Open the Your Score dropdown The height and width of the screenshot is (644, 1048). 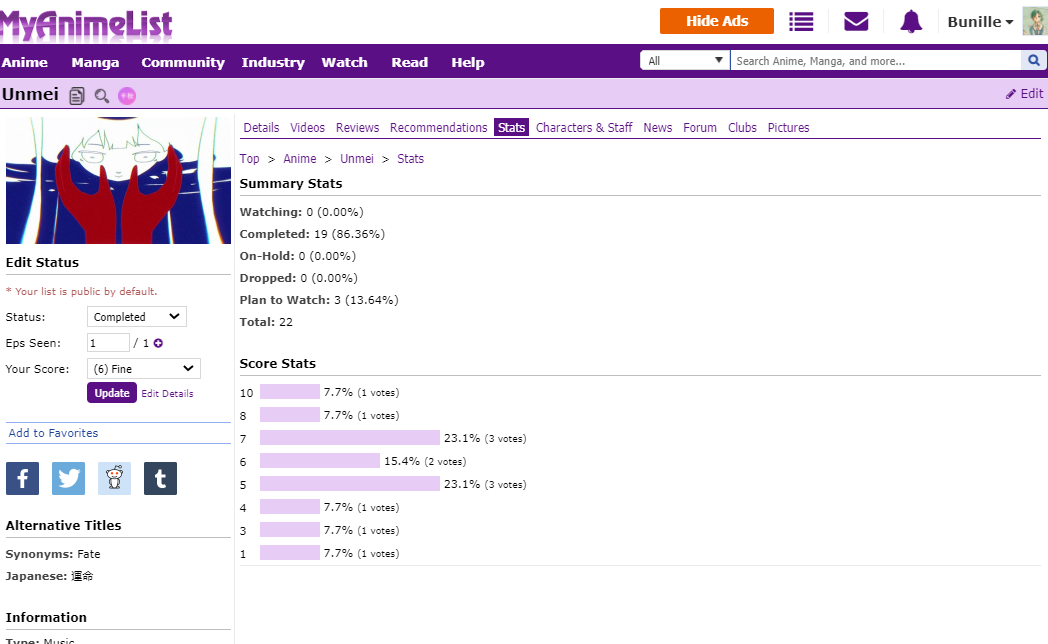143,369
